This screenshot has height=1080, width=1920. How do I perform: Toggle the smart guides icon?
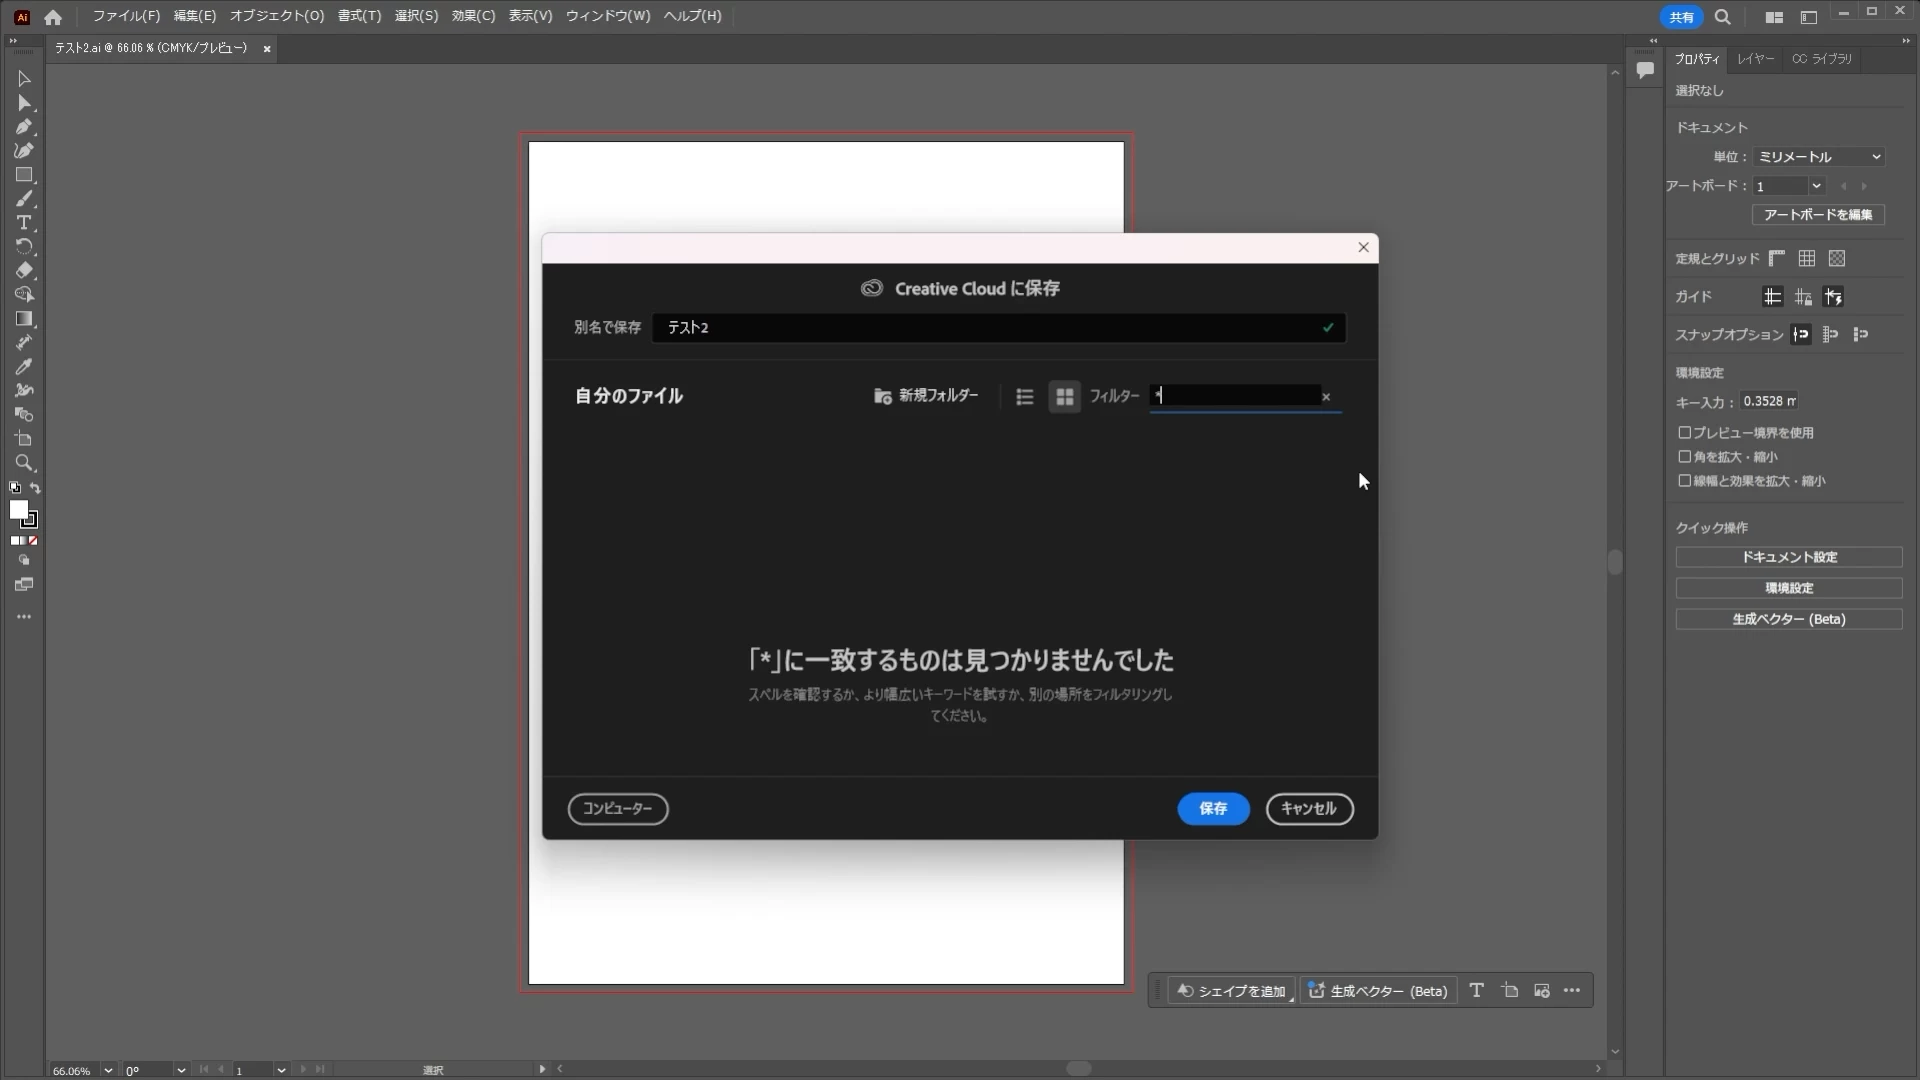(x=1833, y=297)
